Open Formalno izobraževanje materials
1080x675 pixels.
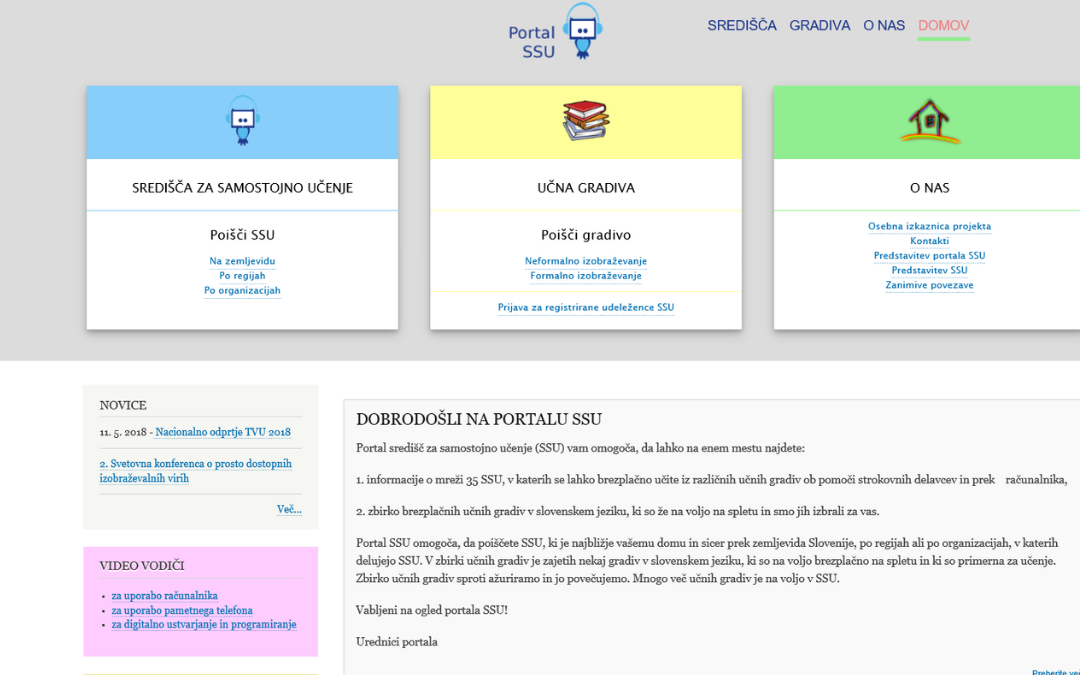pos(586,276)
